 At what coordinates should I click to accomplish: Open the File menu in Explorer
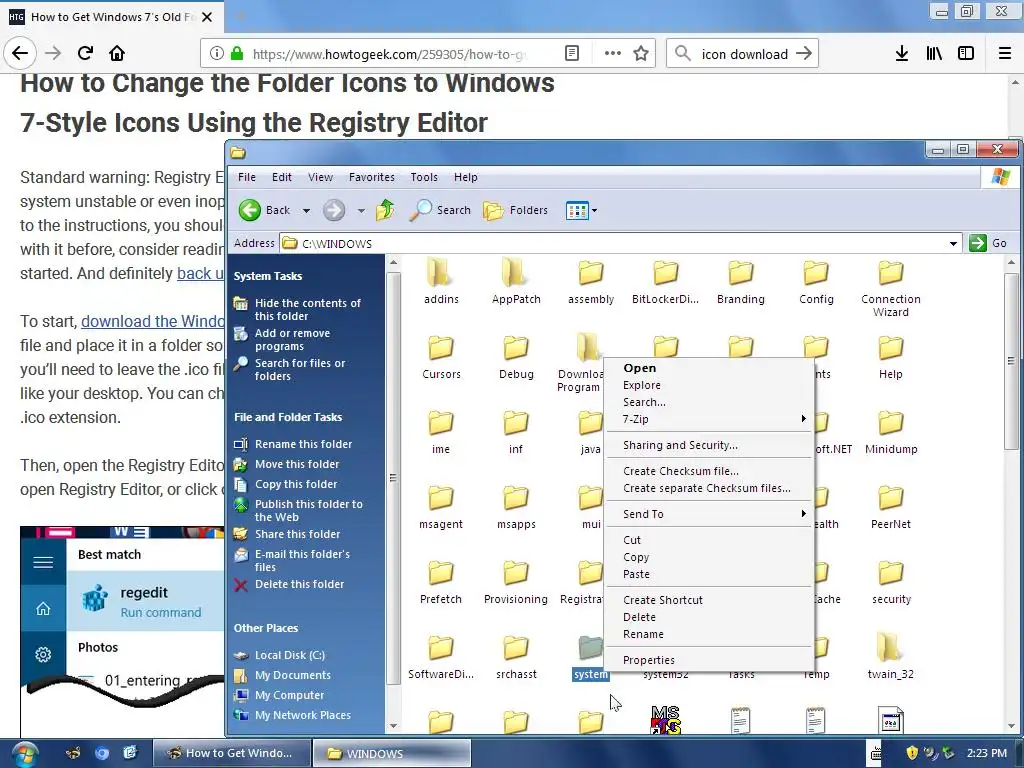(x=247, y=177)
